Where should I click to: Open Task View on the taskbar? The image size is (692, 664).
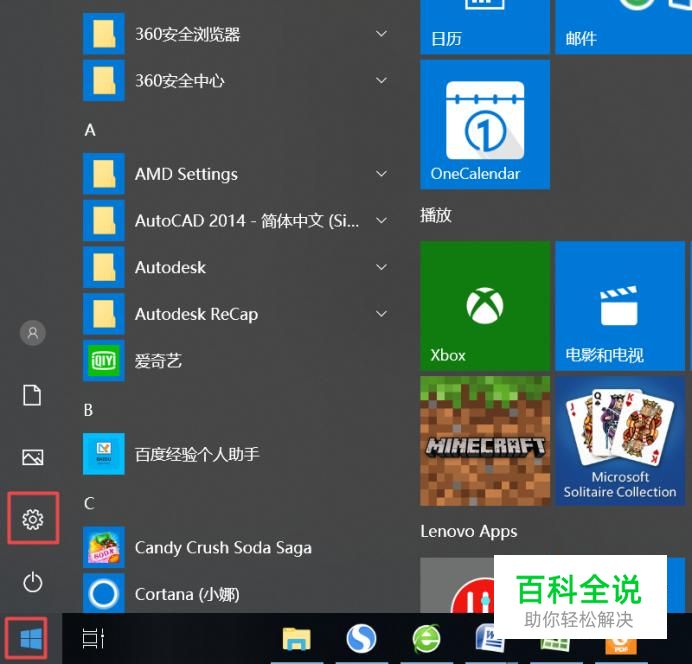[x=93, y=638]
